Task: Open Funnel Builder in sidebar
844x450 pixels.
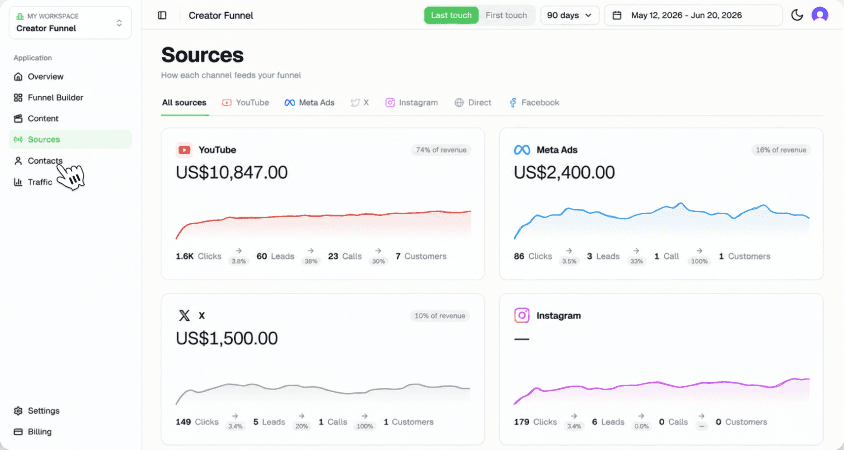Action: (x=70, y=97)
